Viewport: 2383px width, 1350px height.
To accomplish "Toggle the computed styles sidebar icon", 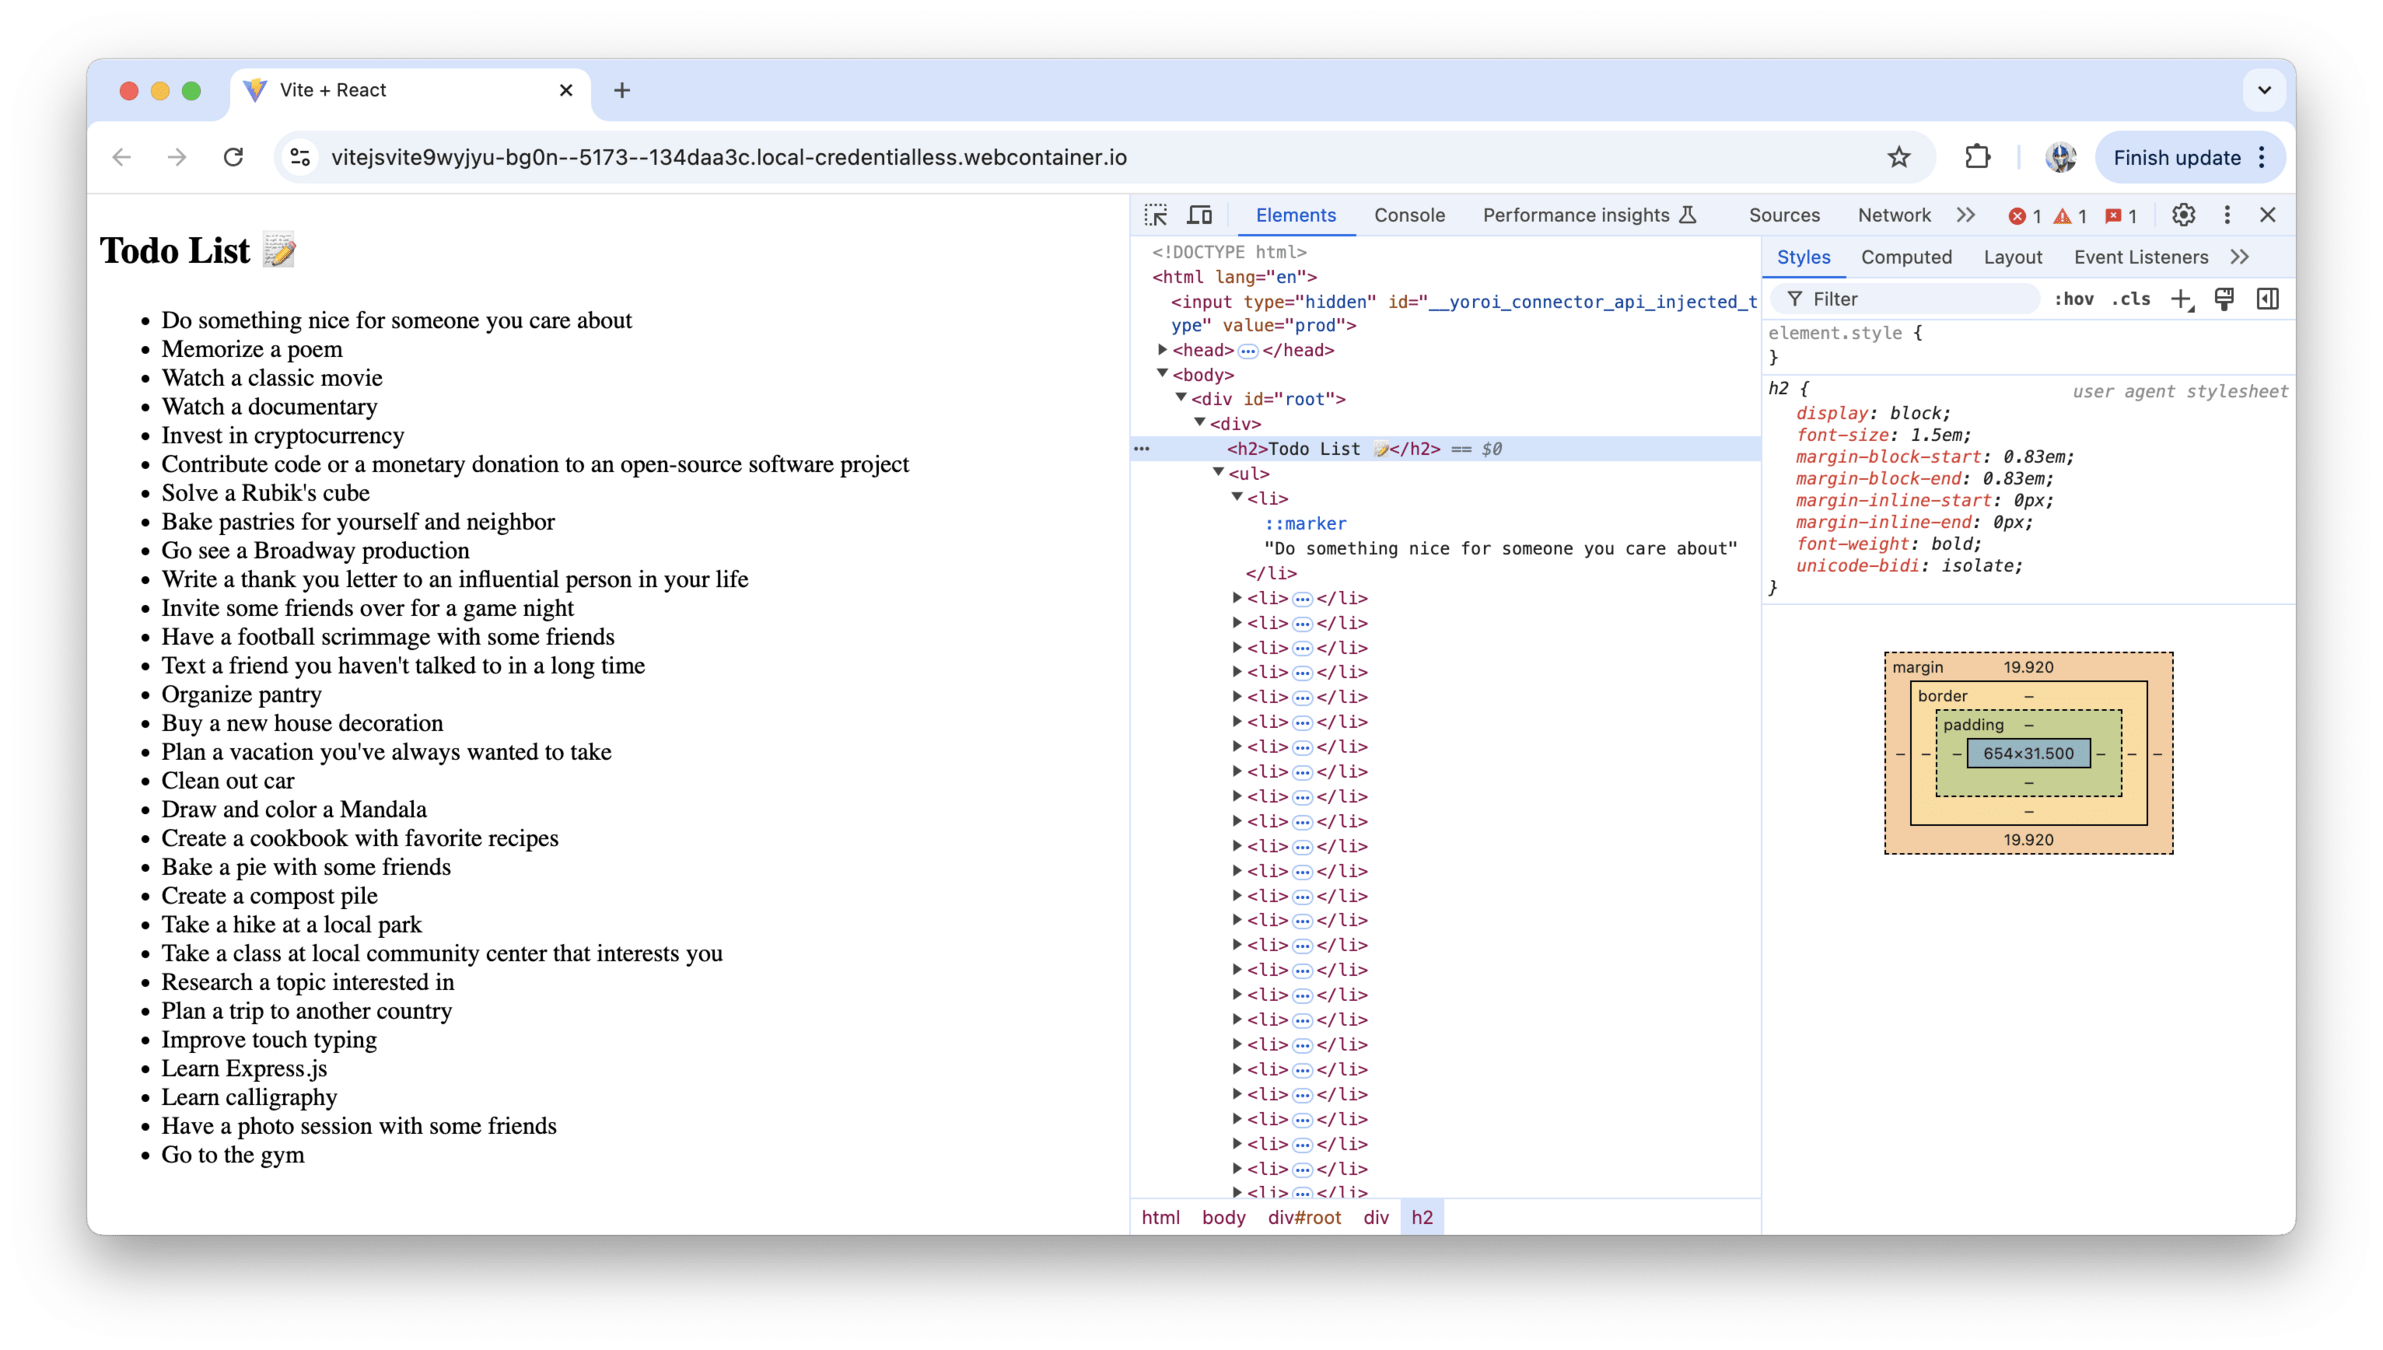I will click(x=2267, y=299).
